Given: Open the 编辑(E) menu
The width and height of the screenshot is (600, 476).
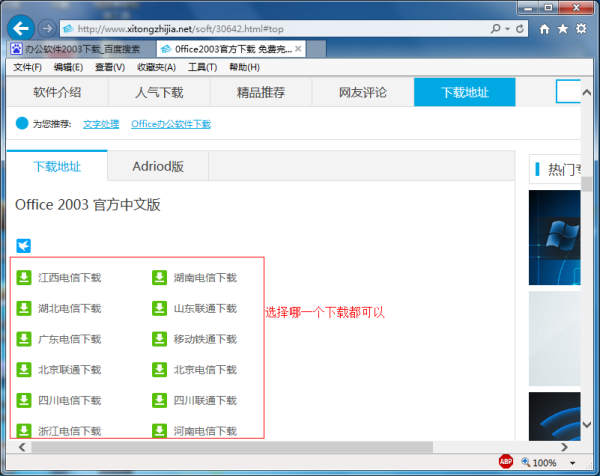Looking at the screenshot, I should tap(68, 67).
